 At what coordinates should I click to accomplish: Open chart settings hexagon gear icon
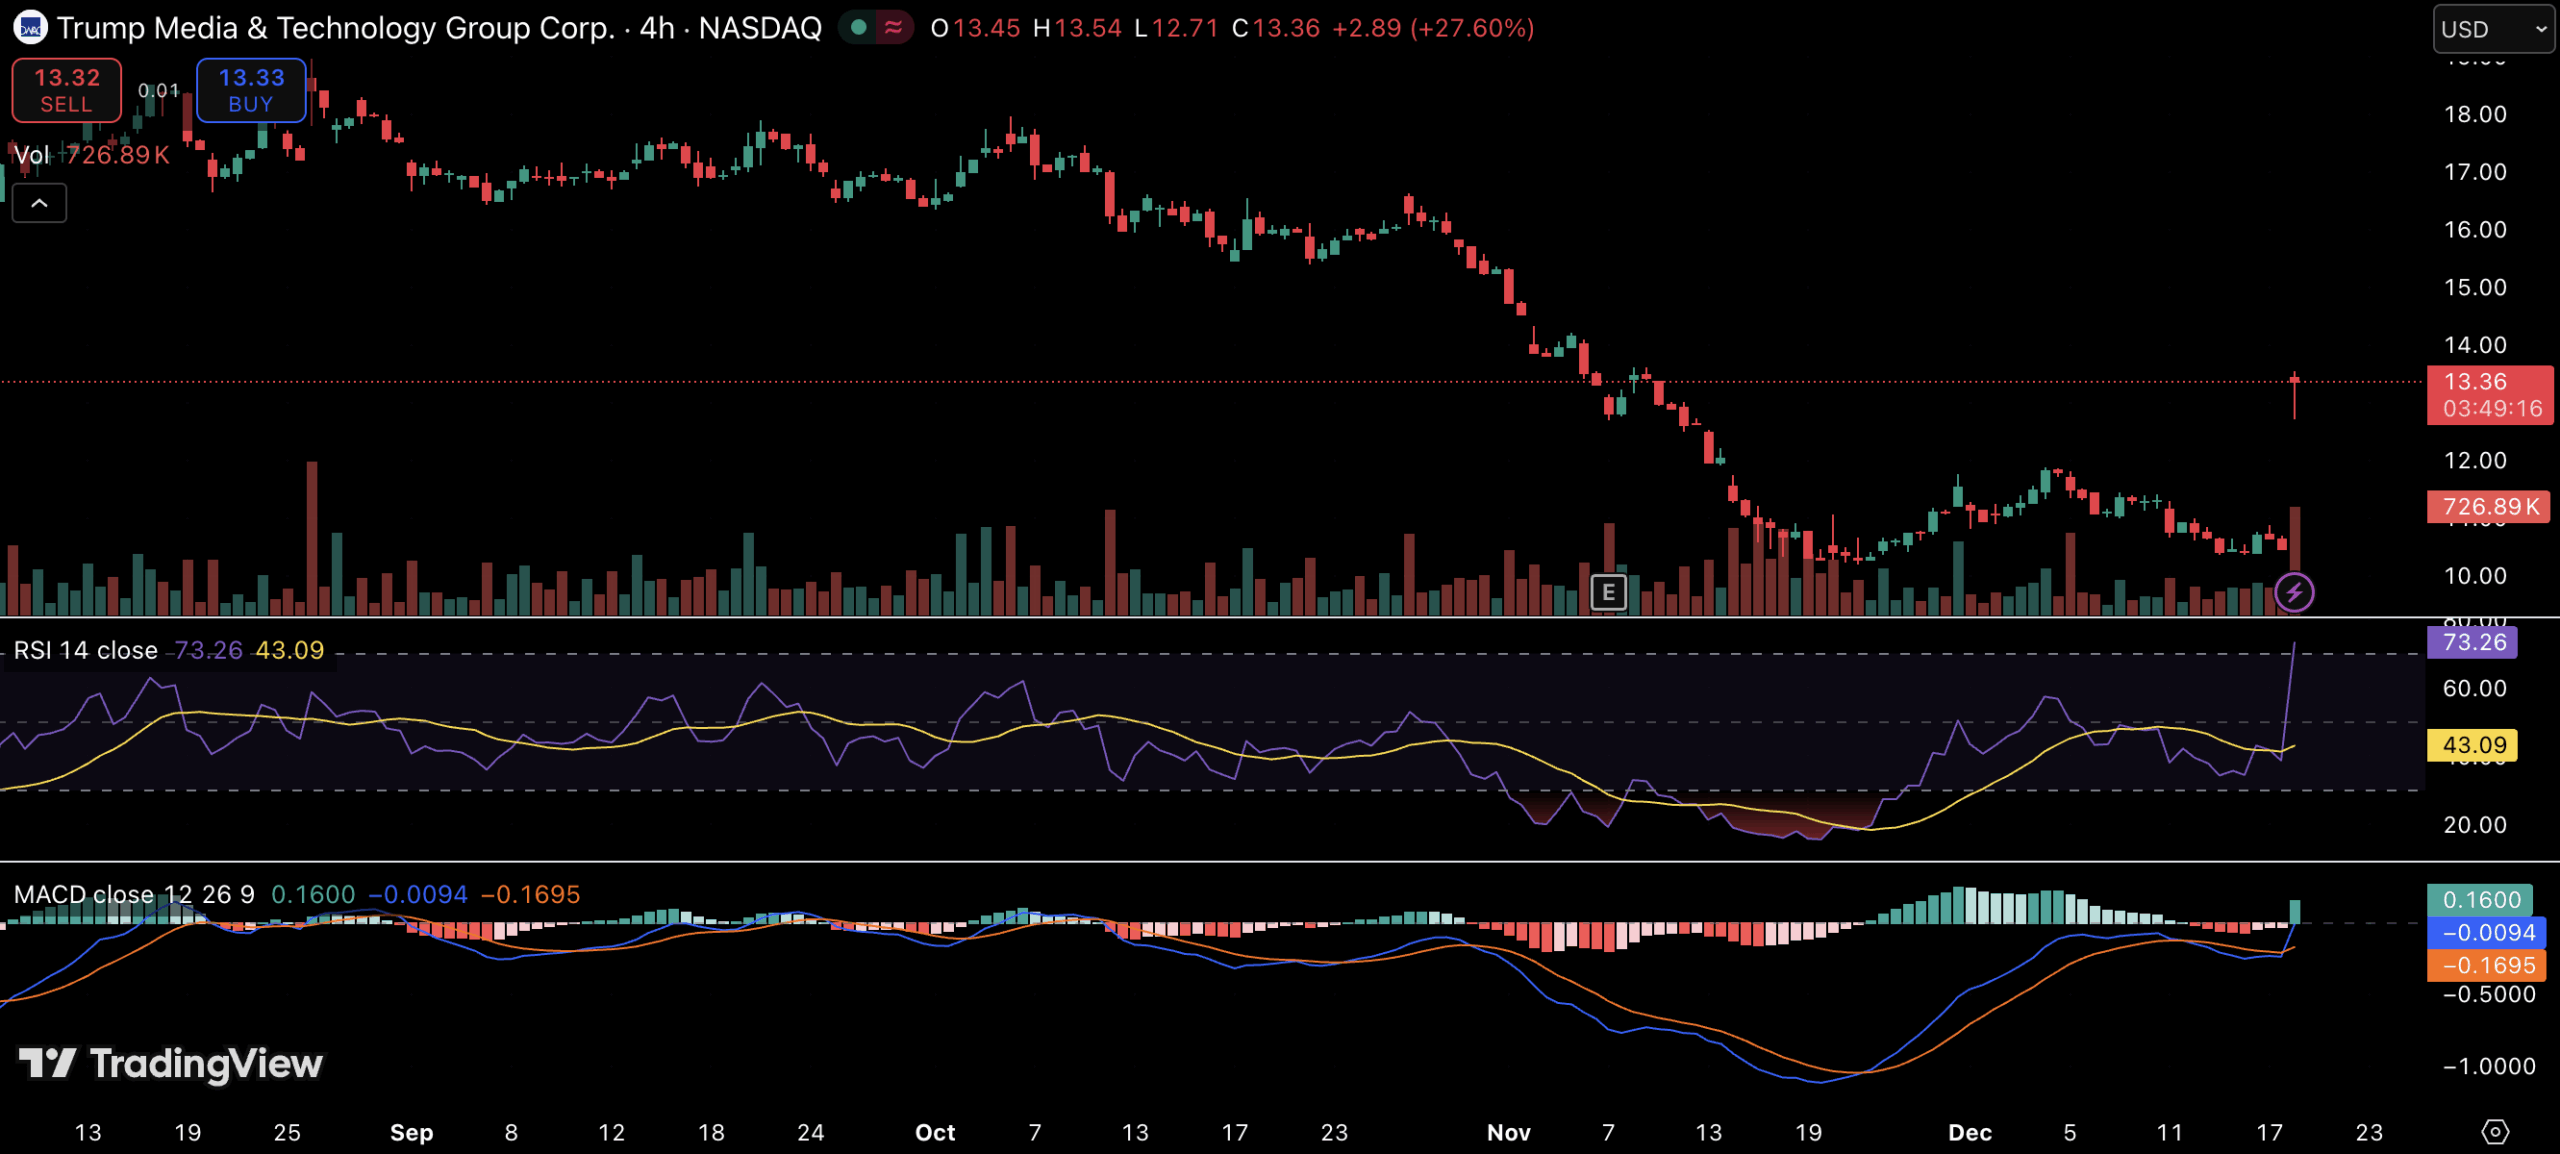(2495, 1131)
